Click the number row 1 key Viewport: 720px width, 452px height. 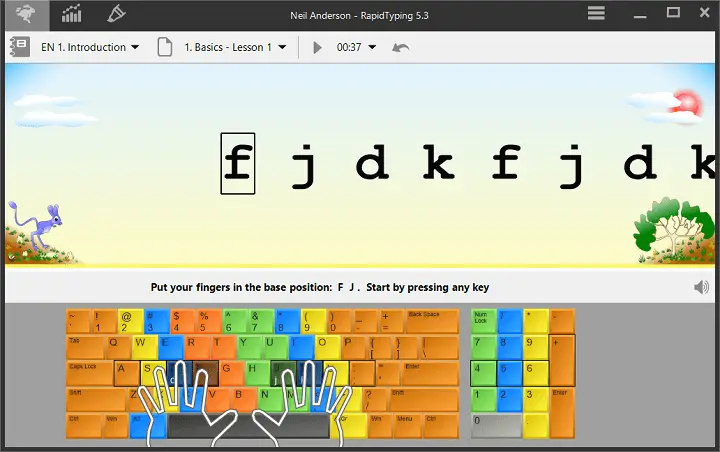coord(104,321)
